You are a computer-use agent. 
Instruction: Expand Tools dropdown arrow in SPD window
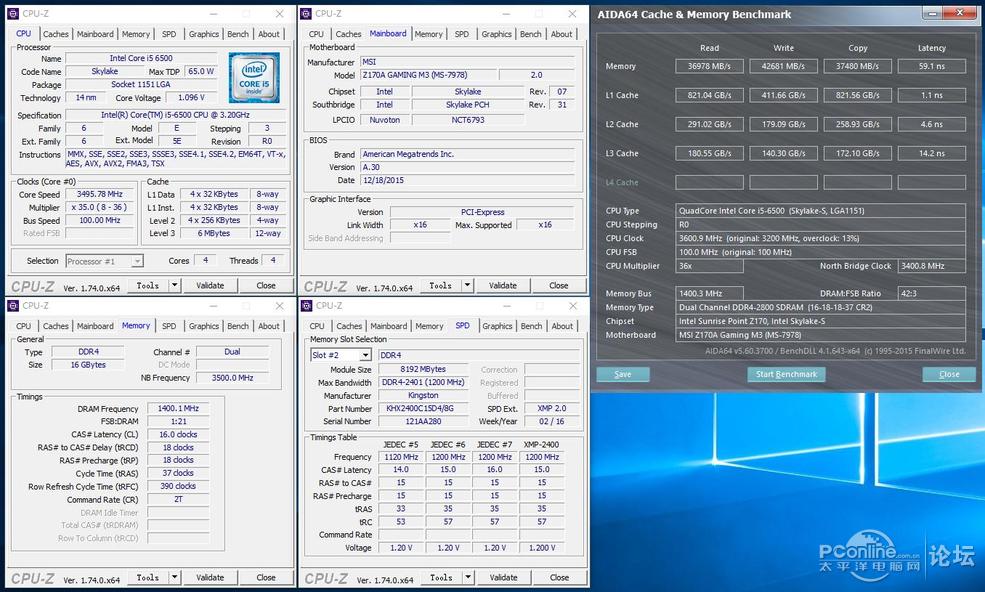coord(468,577)
